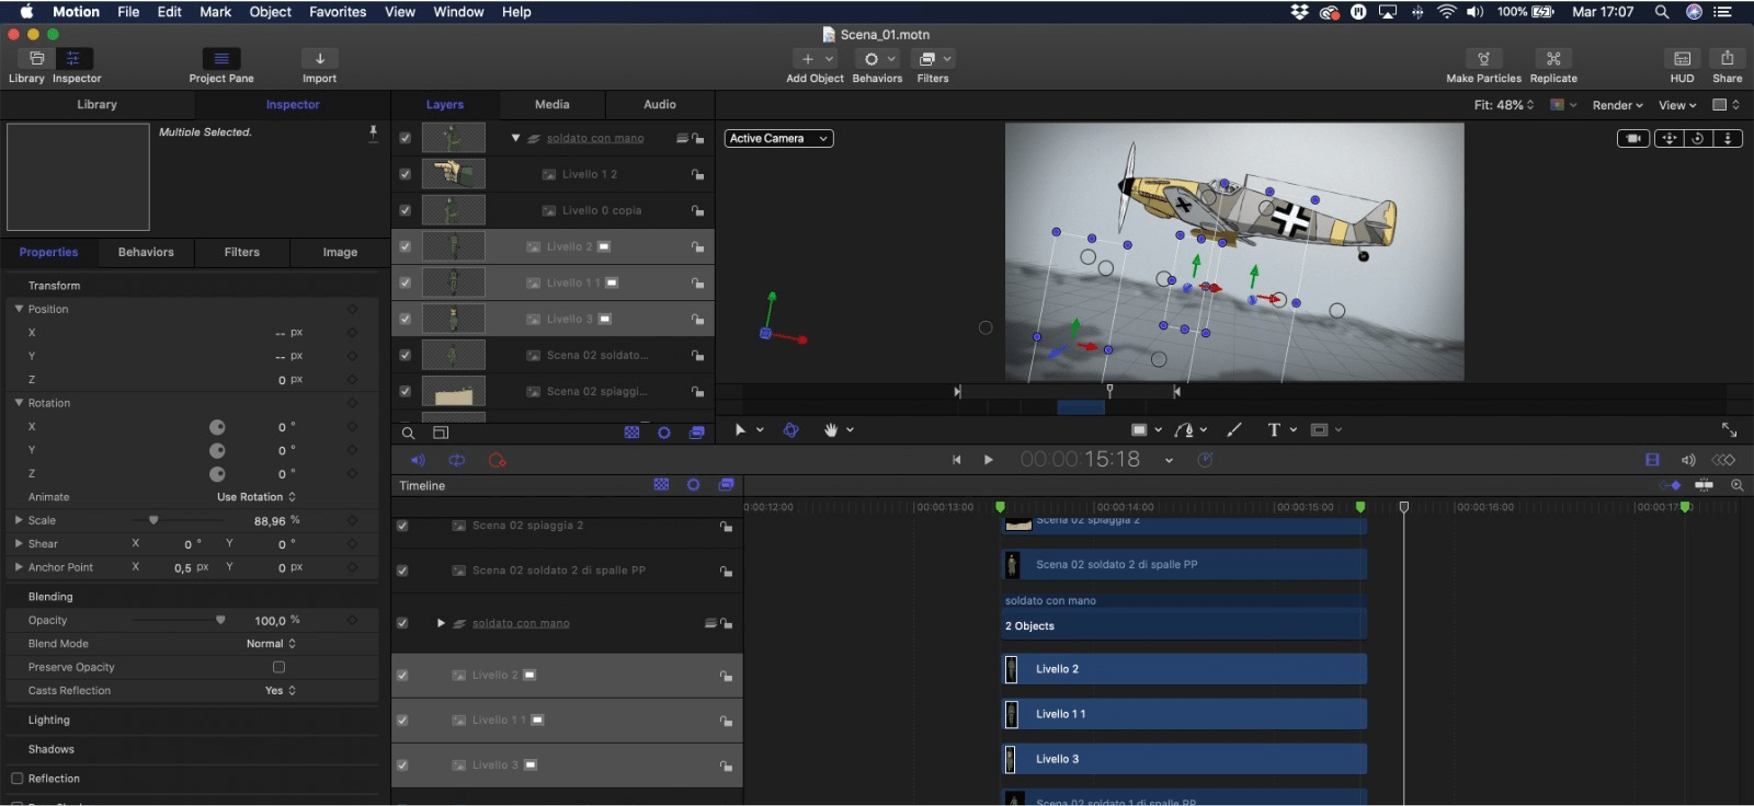
Task: Click the Replicate toolbar icon
Action: tap(1553, 59)
